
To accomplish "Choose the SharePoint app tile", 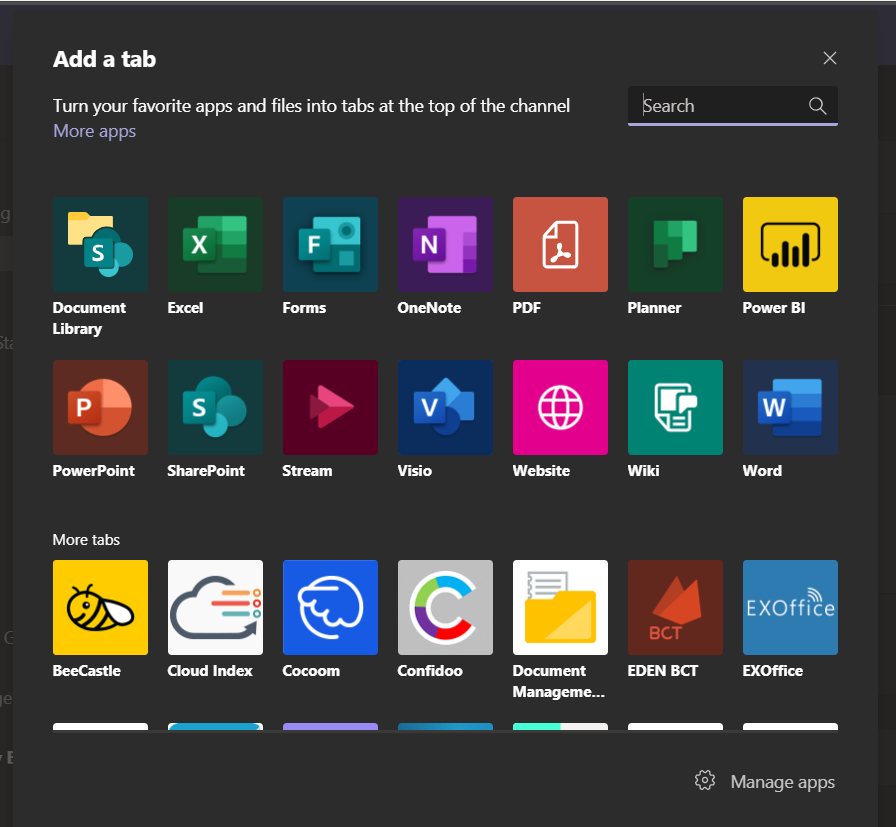I will tap(215, 407).
